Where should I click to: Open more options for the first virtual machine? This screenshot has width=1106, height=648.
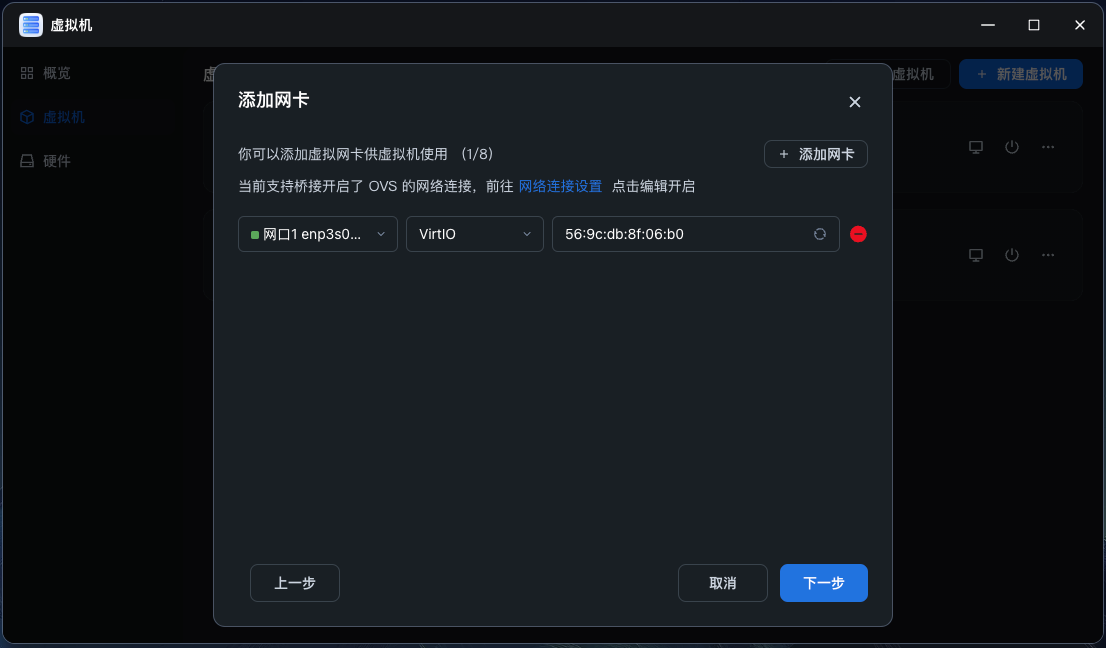point(1048,147)
